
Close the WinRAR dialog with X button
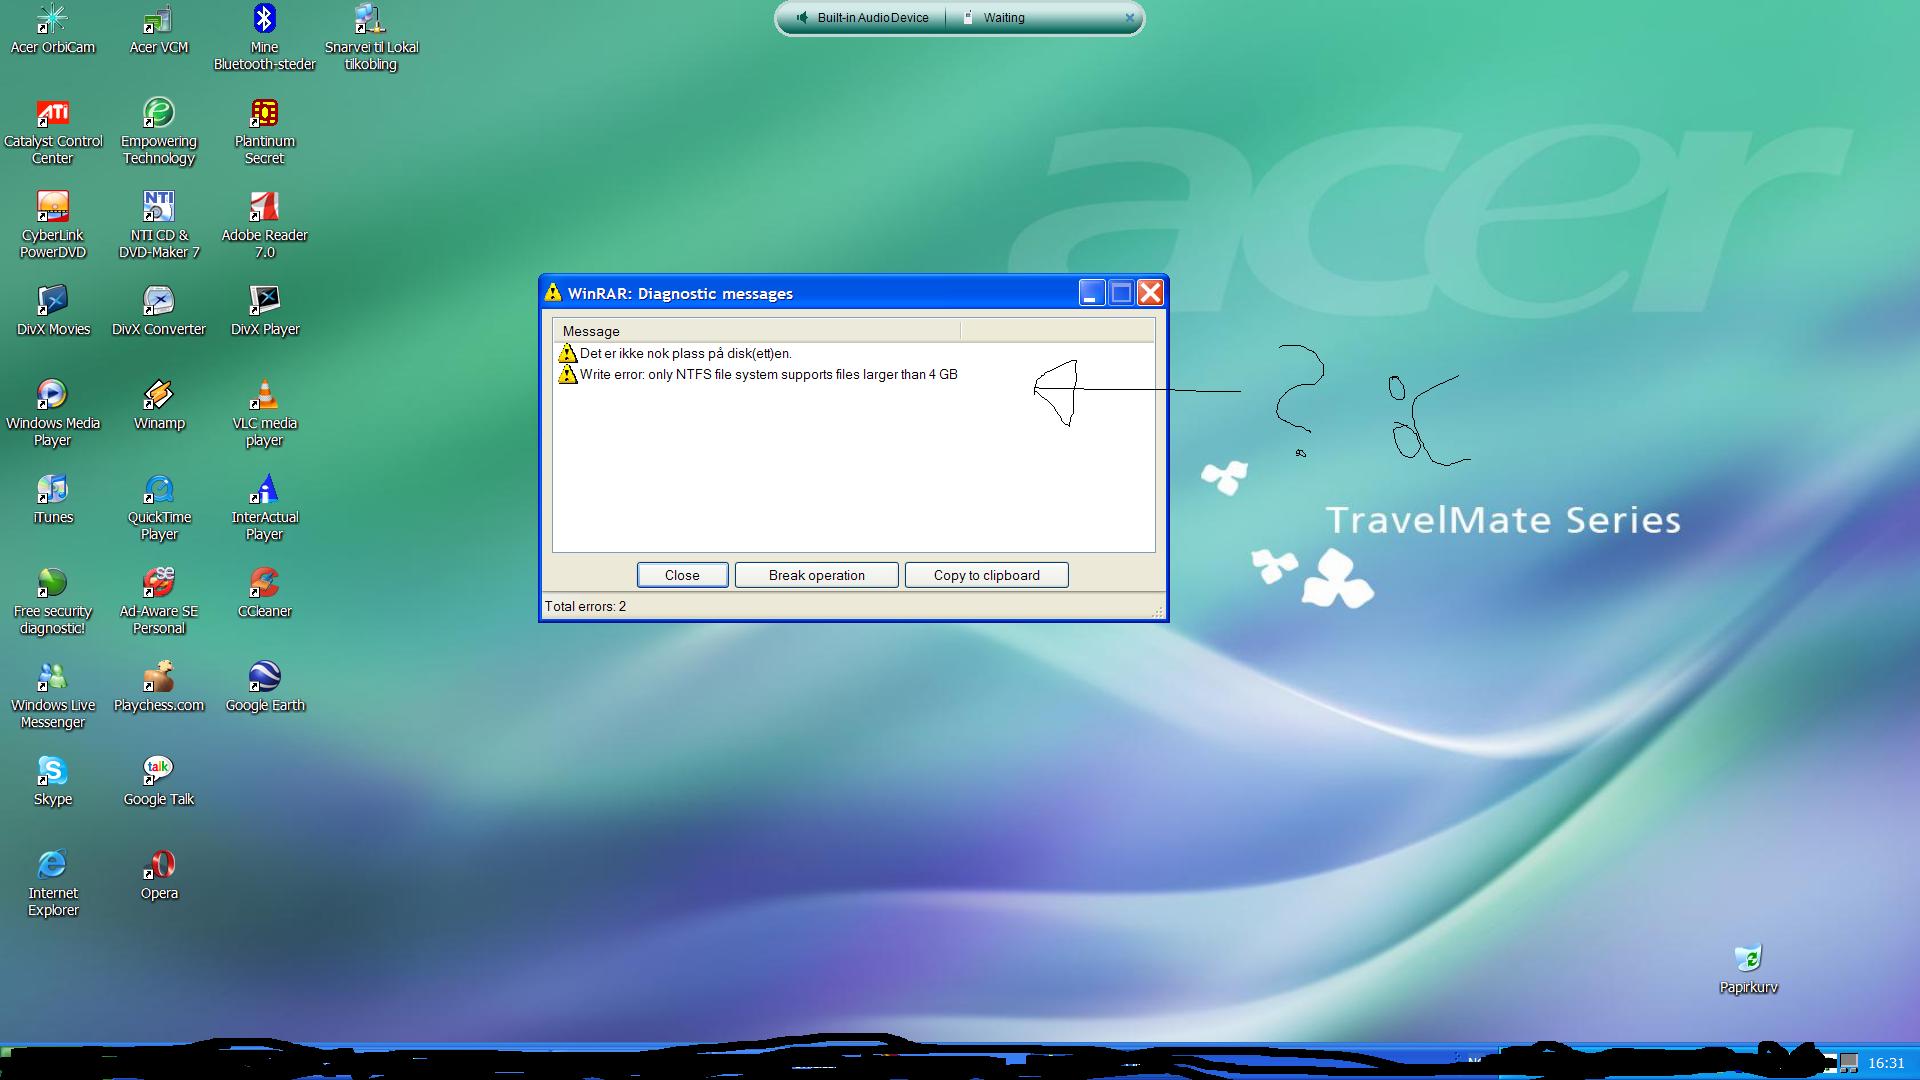1150,293
